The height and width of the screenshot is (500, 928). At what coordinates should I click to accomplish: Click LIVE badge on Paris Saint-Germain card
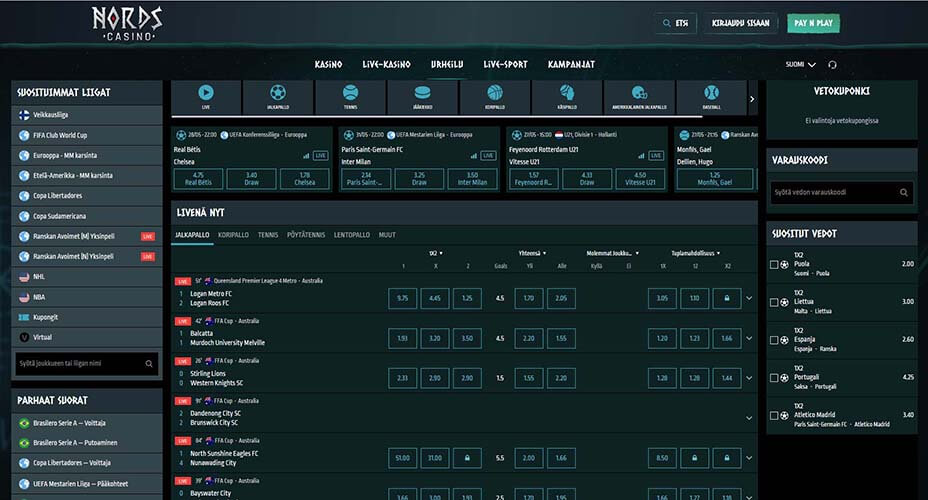coord(488,156)
